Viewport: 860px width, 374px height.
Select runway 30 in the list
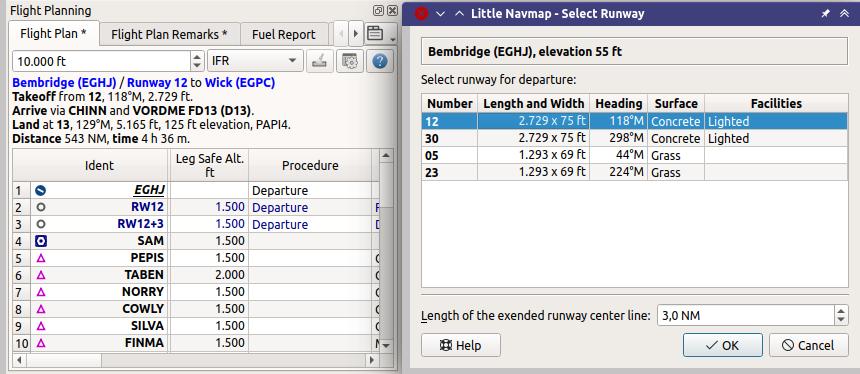click(635, 138)
